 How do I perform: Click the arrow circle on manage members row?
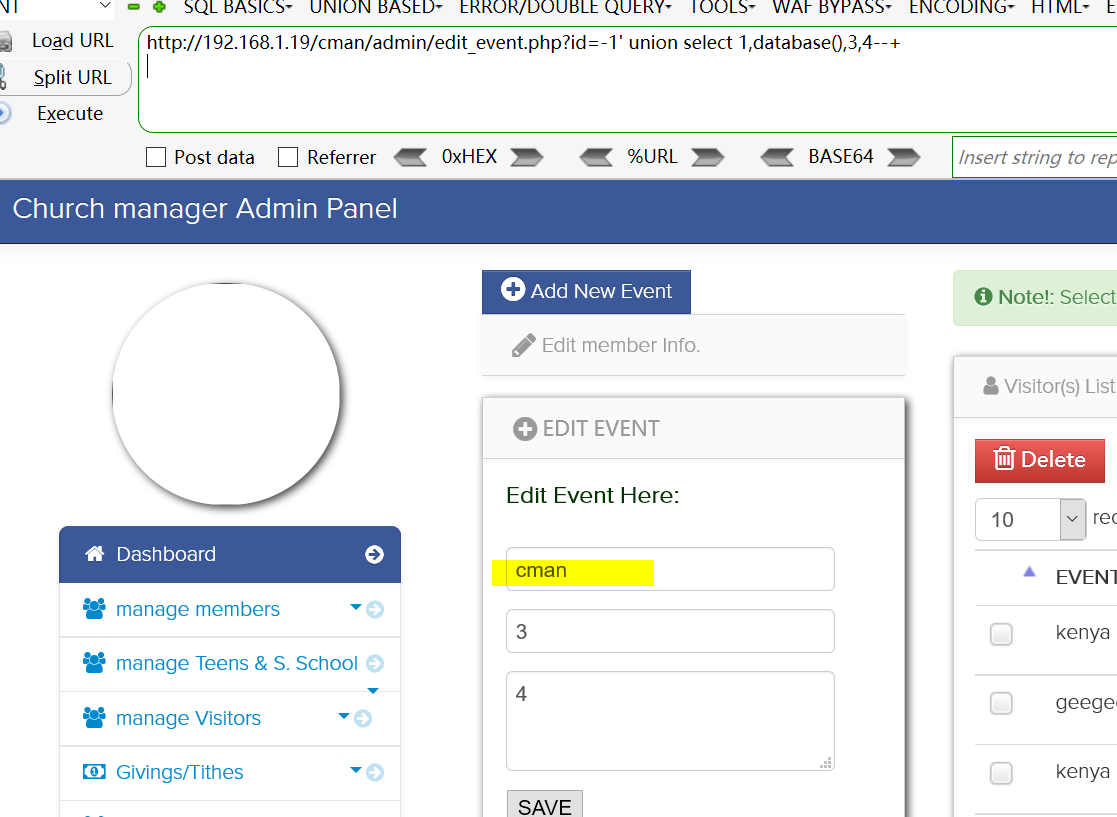(375, 610)
